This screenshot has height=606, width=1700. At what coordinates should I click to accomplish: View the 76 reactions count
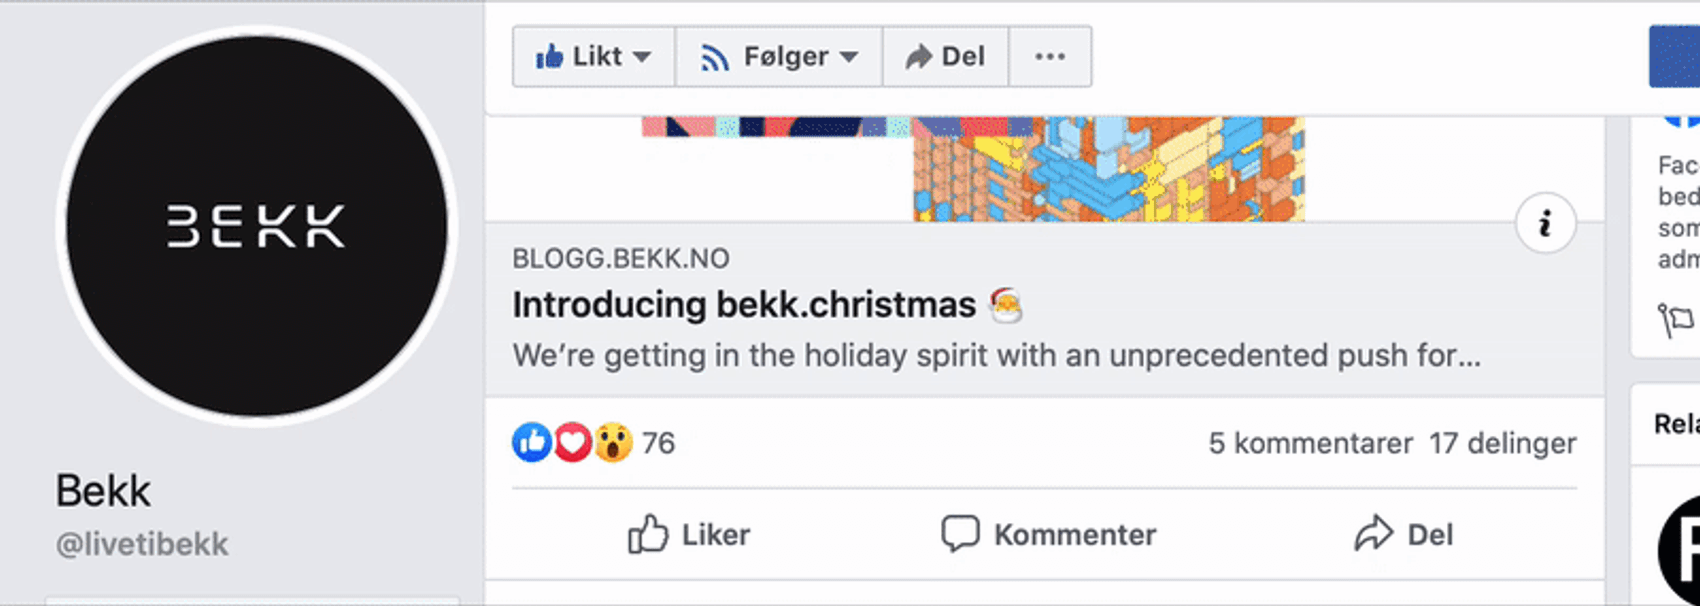coord(658,443)
